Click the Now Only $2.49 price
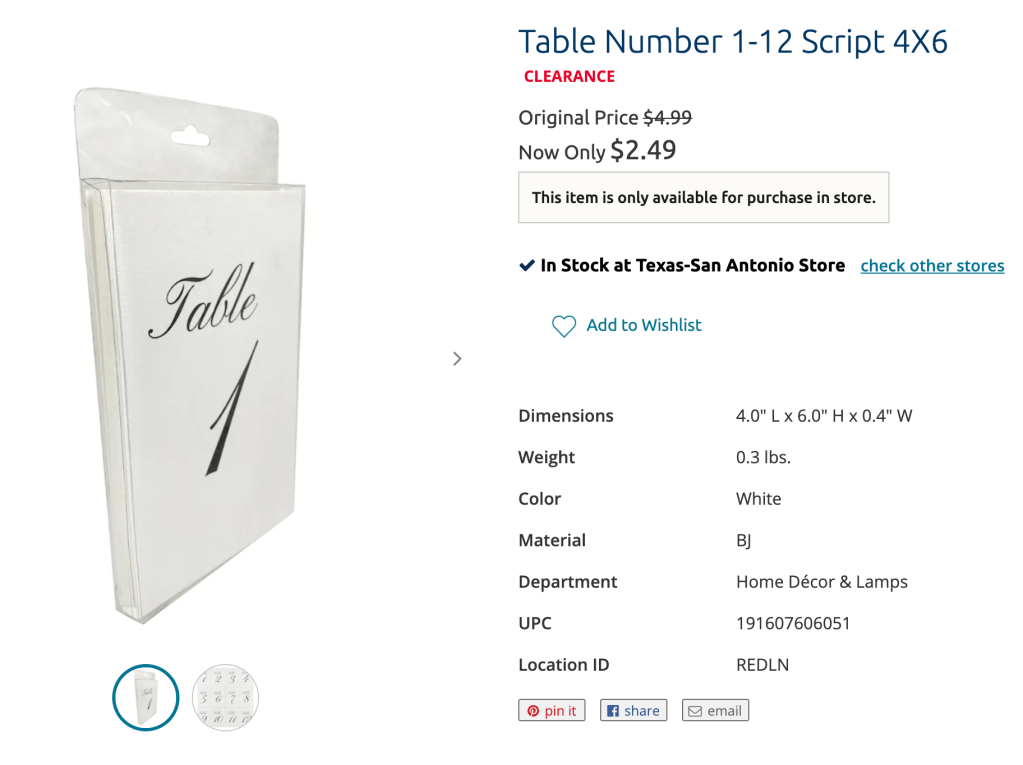Image resolution: width=1023 pixels, height=765 pixels. click(597, 151)
